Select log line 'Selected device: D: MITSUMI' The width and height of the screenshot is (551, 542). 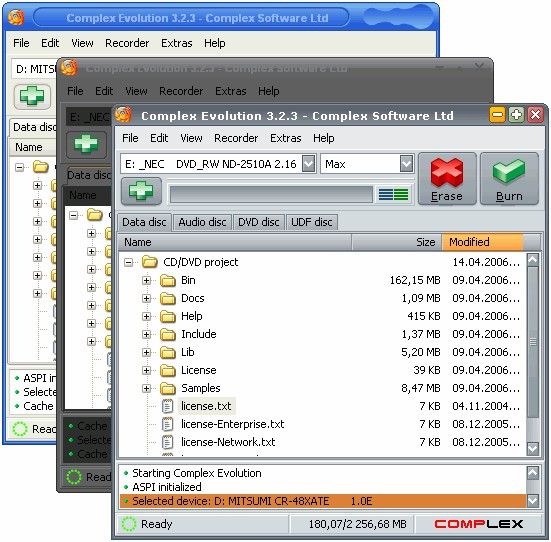(x=323, y=501)
